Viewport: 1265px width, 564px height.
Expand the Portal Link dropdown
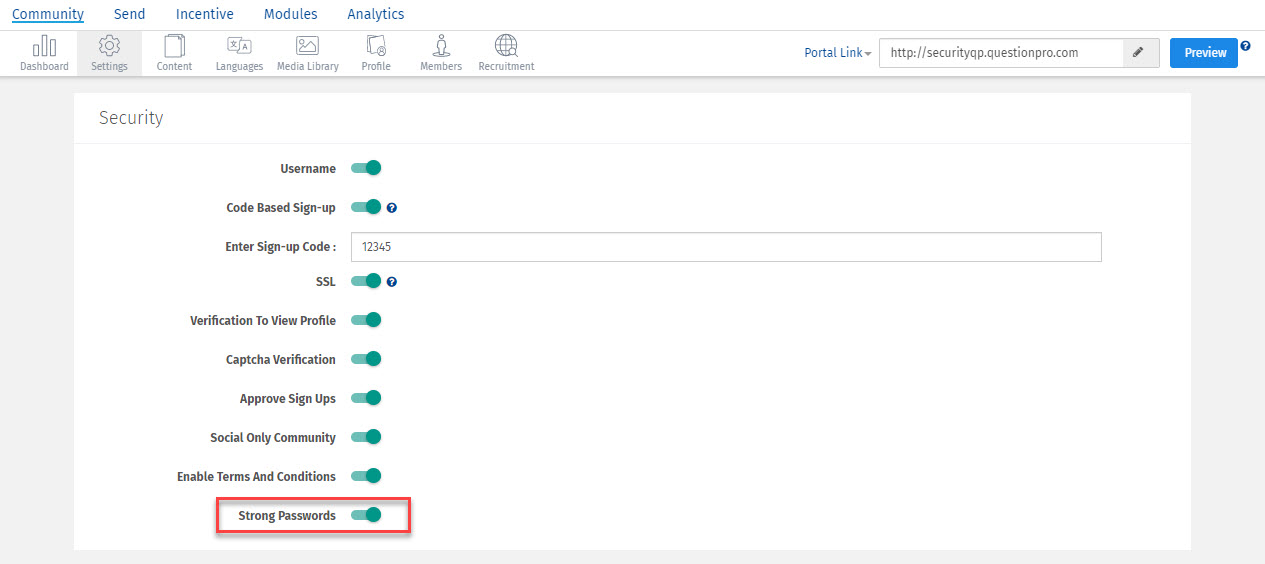837,53
